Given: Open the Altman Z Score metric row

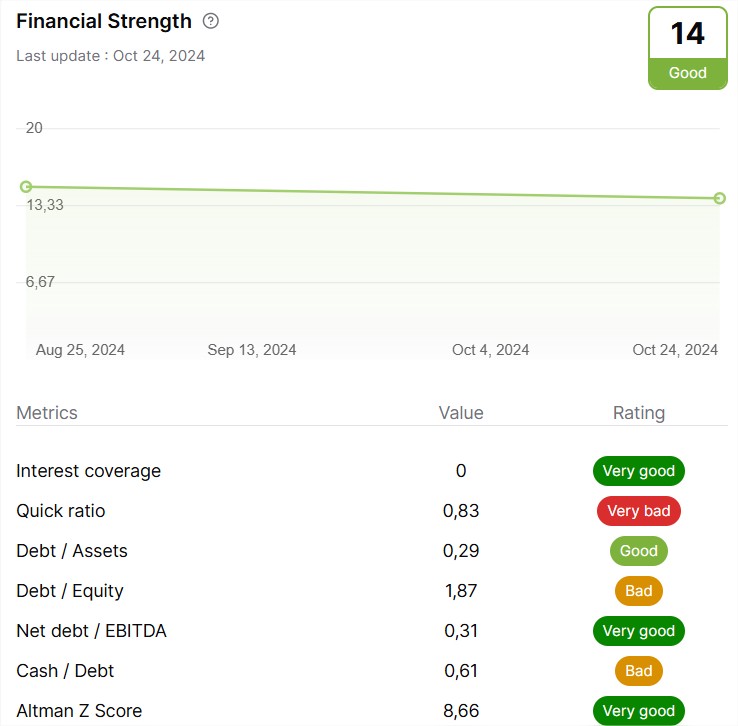Looking at the screenshot, I should coord(372,710).
